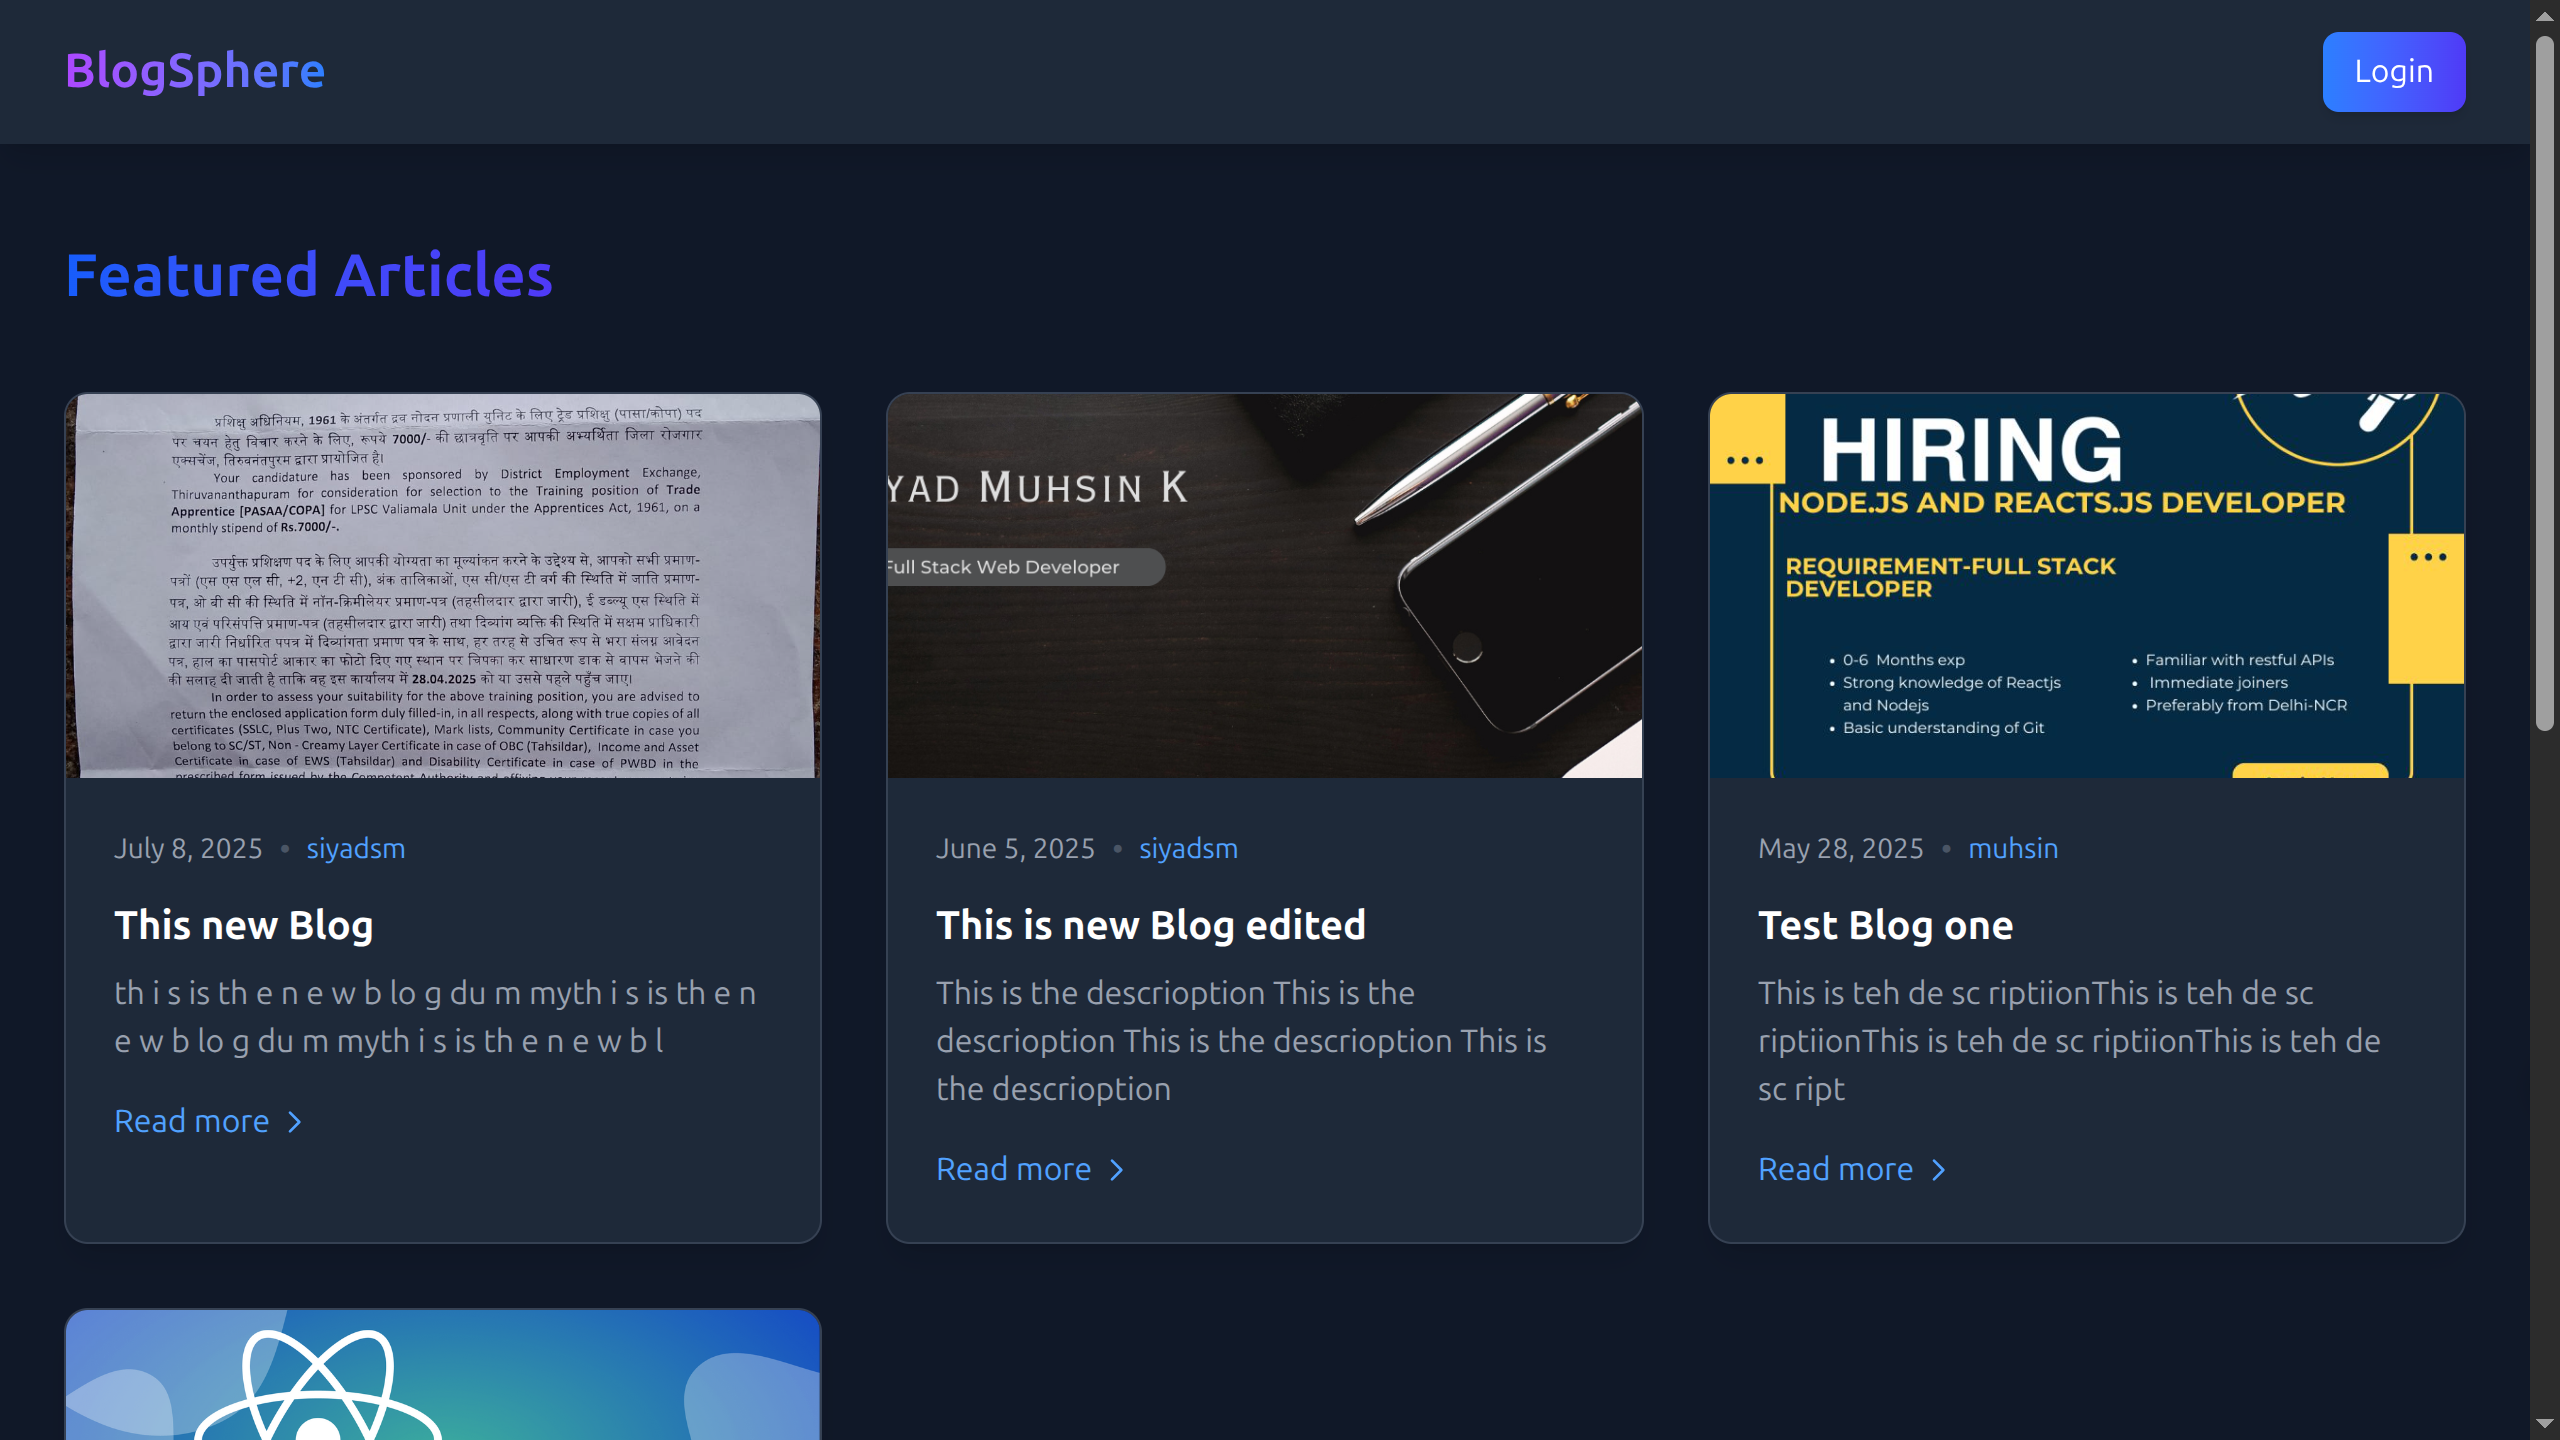Visit author muhsin on May 28 post
The width and height of the screenshot is (2560, 1440).
point(2013,848)
